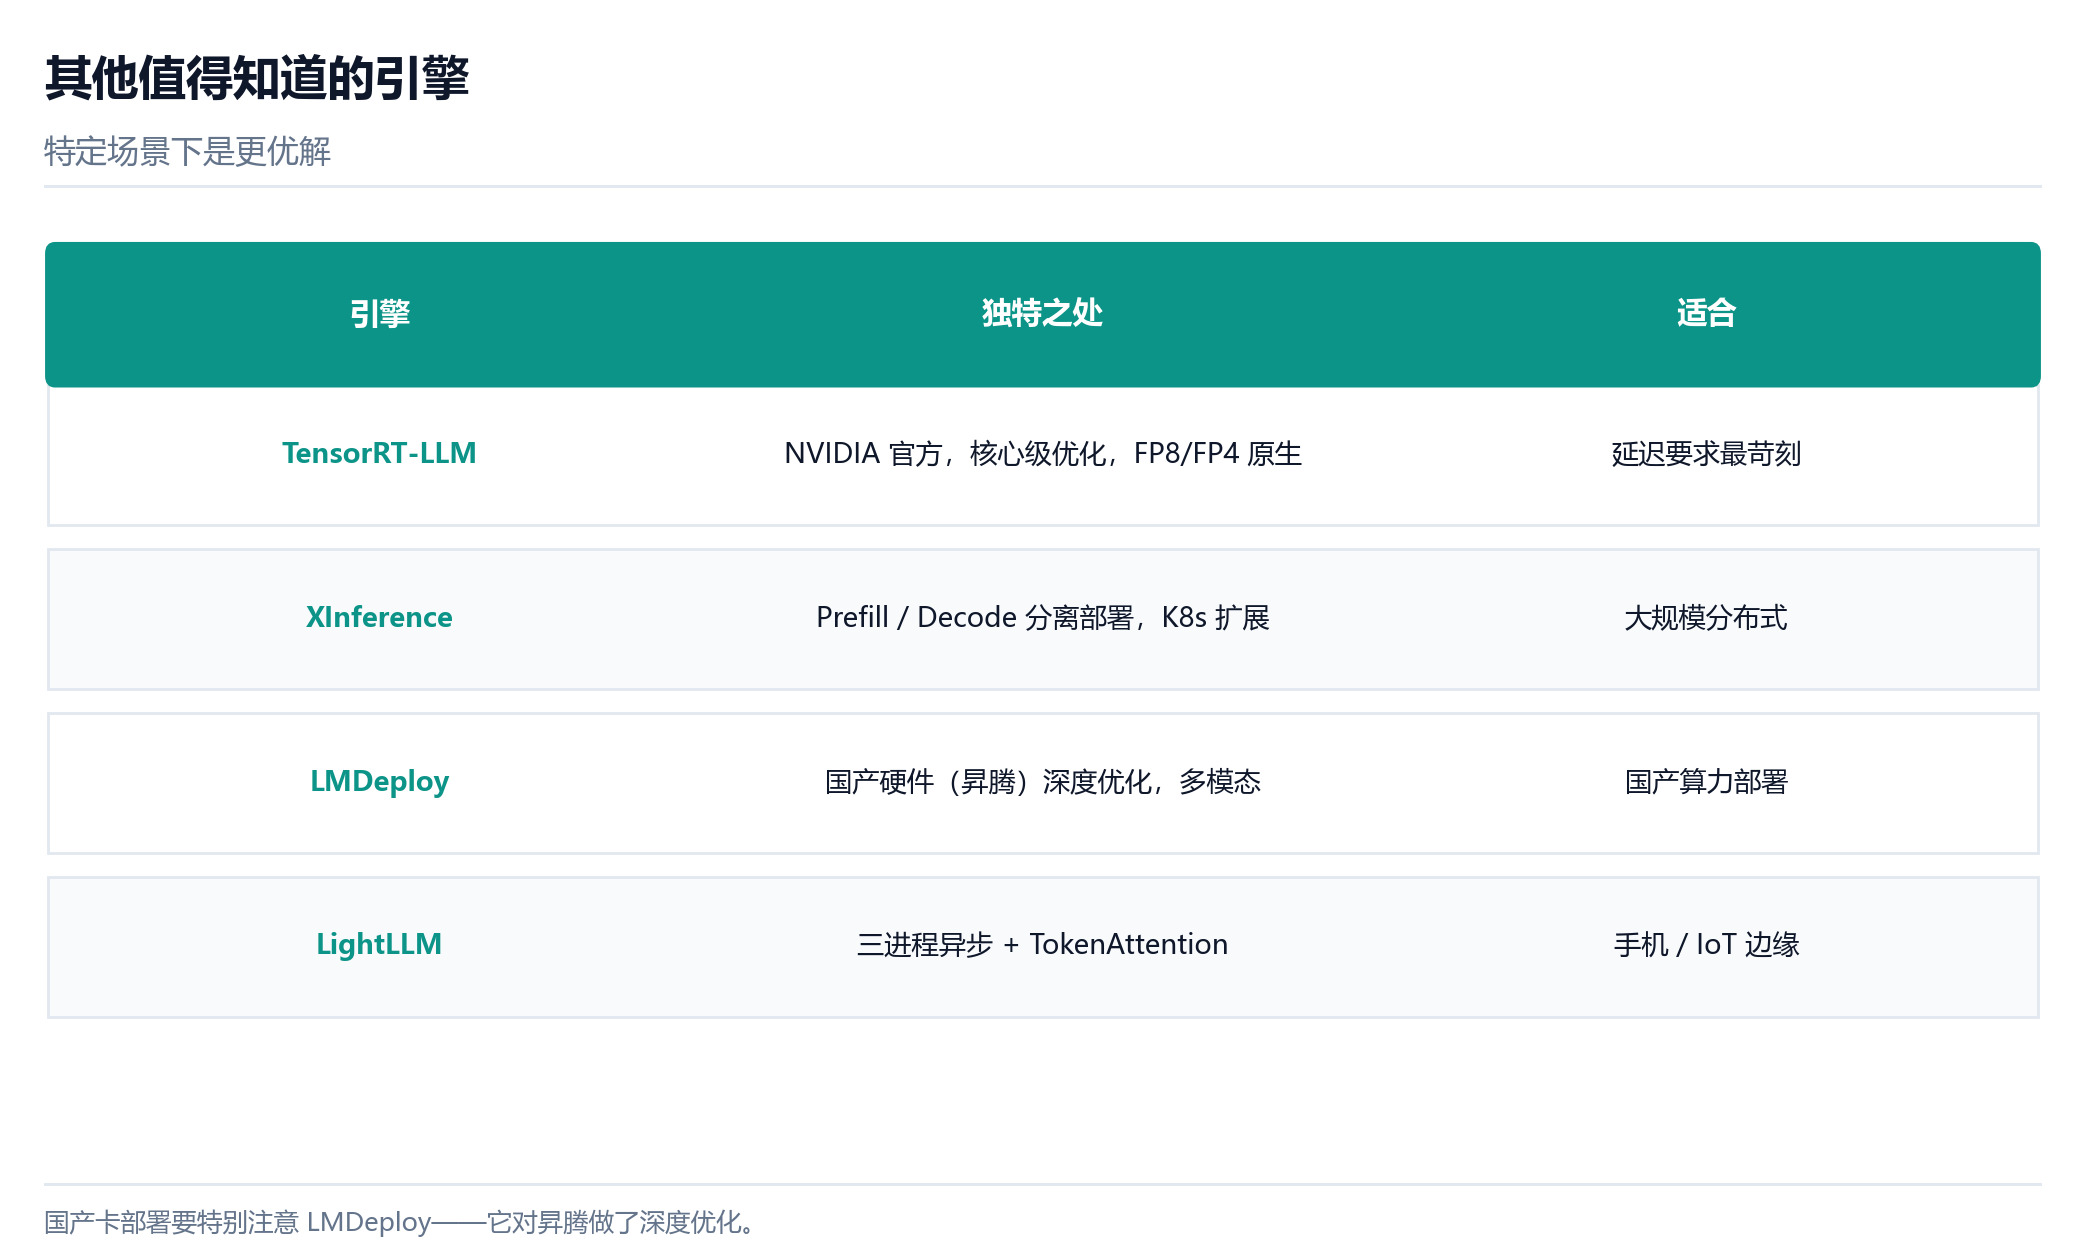The width and height of the screenshot is (2086, 1257).
Task: Select the subtitle 特定场景下是更优解
Action: [x=187, y=152]
